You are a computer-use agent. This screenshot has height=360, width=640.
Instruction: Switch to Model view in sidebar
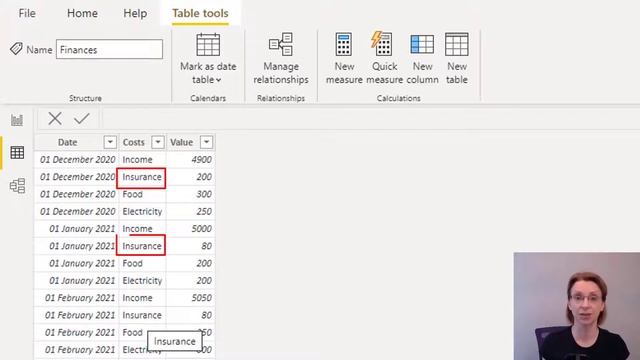17,186
